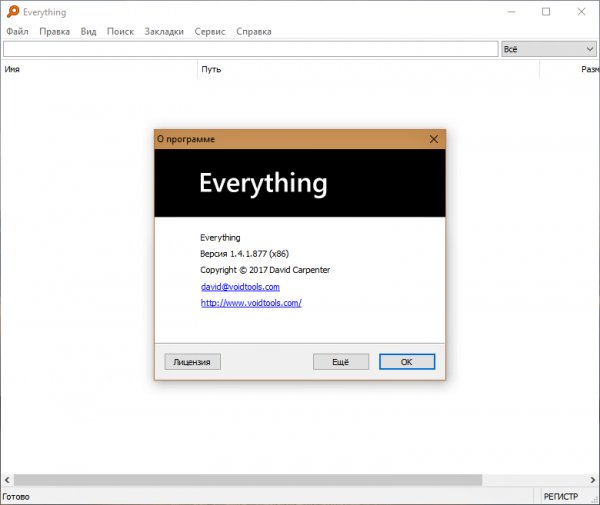Click the horizontal scrollbar right arrow
The height and width of the screenshot is (505, 600).
(x=593, y=479)
